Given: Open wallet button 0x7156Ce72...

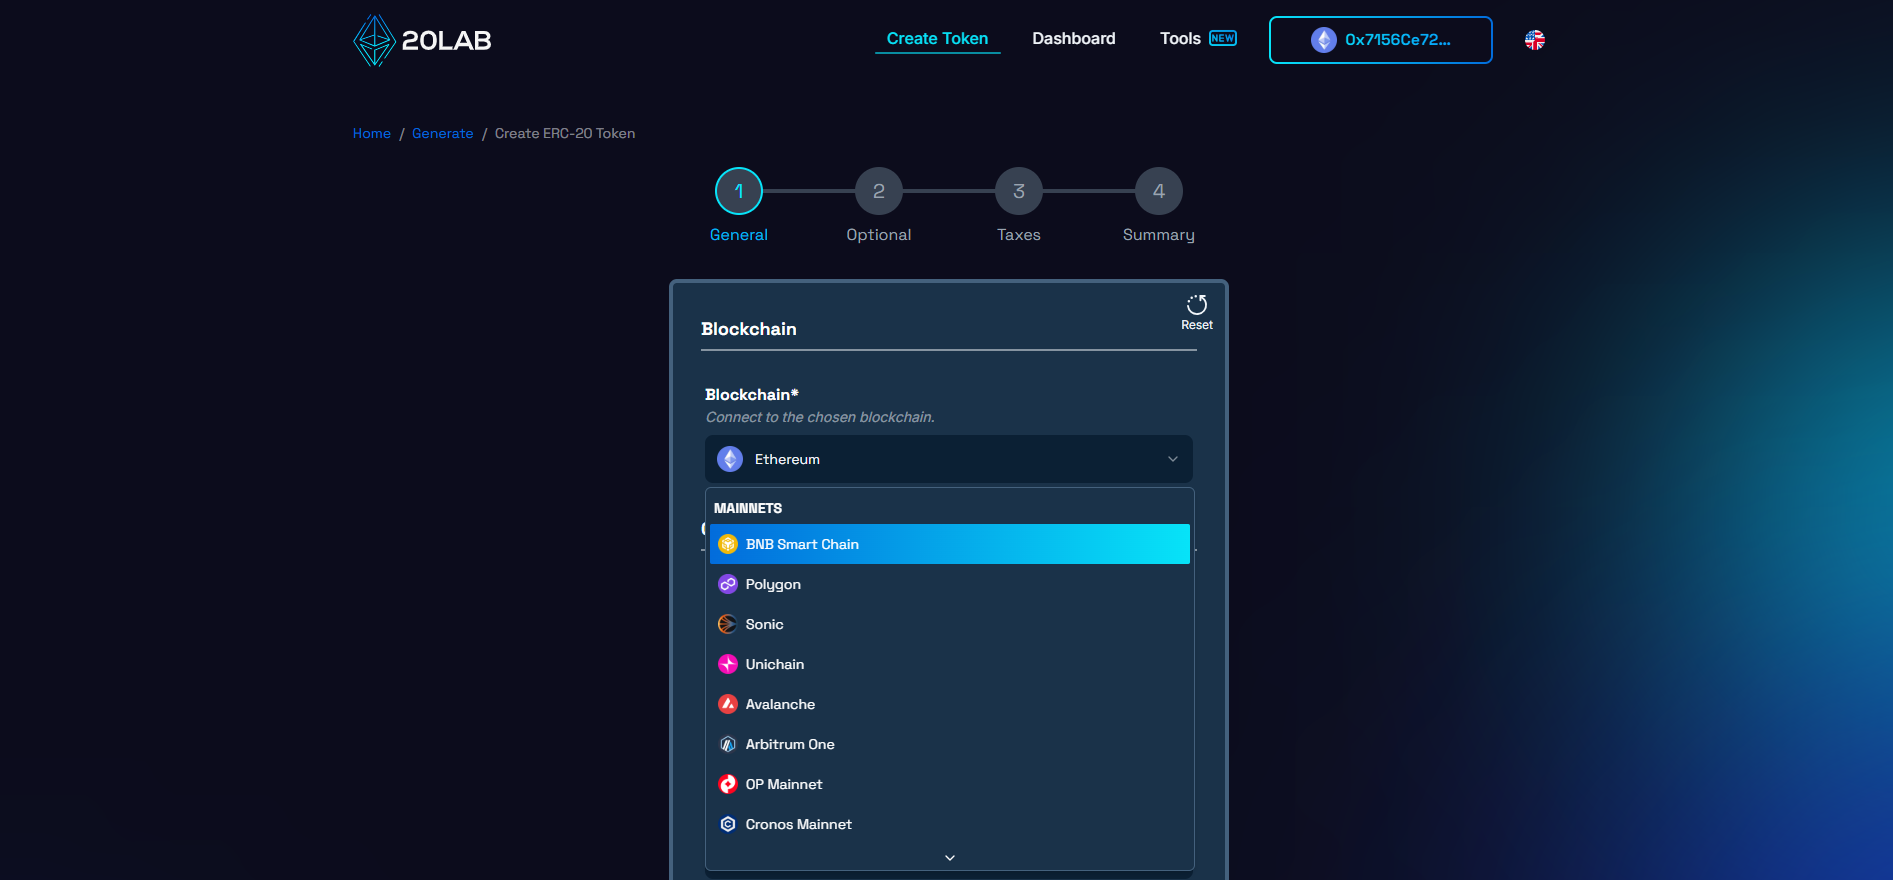Looking at the screenshot, I should [1380, 40].
